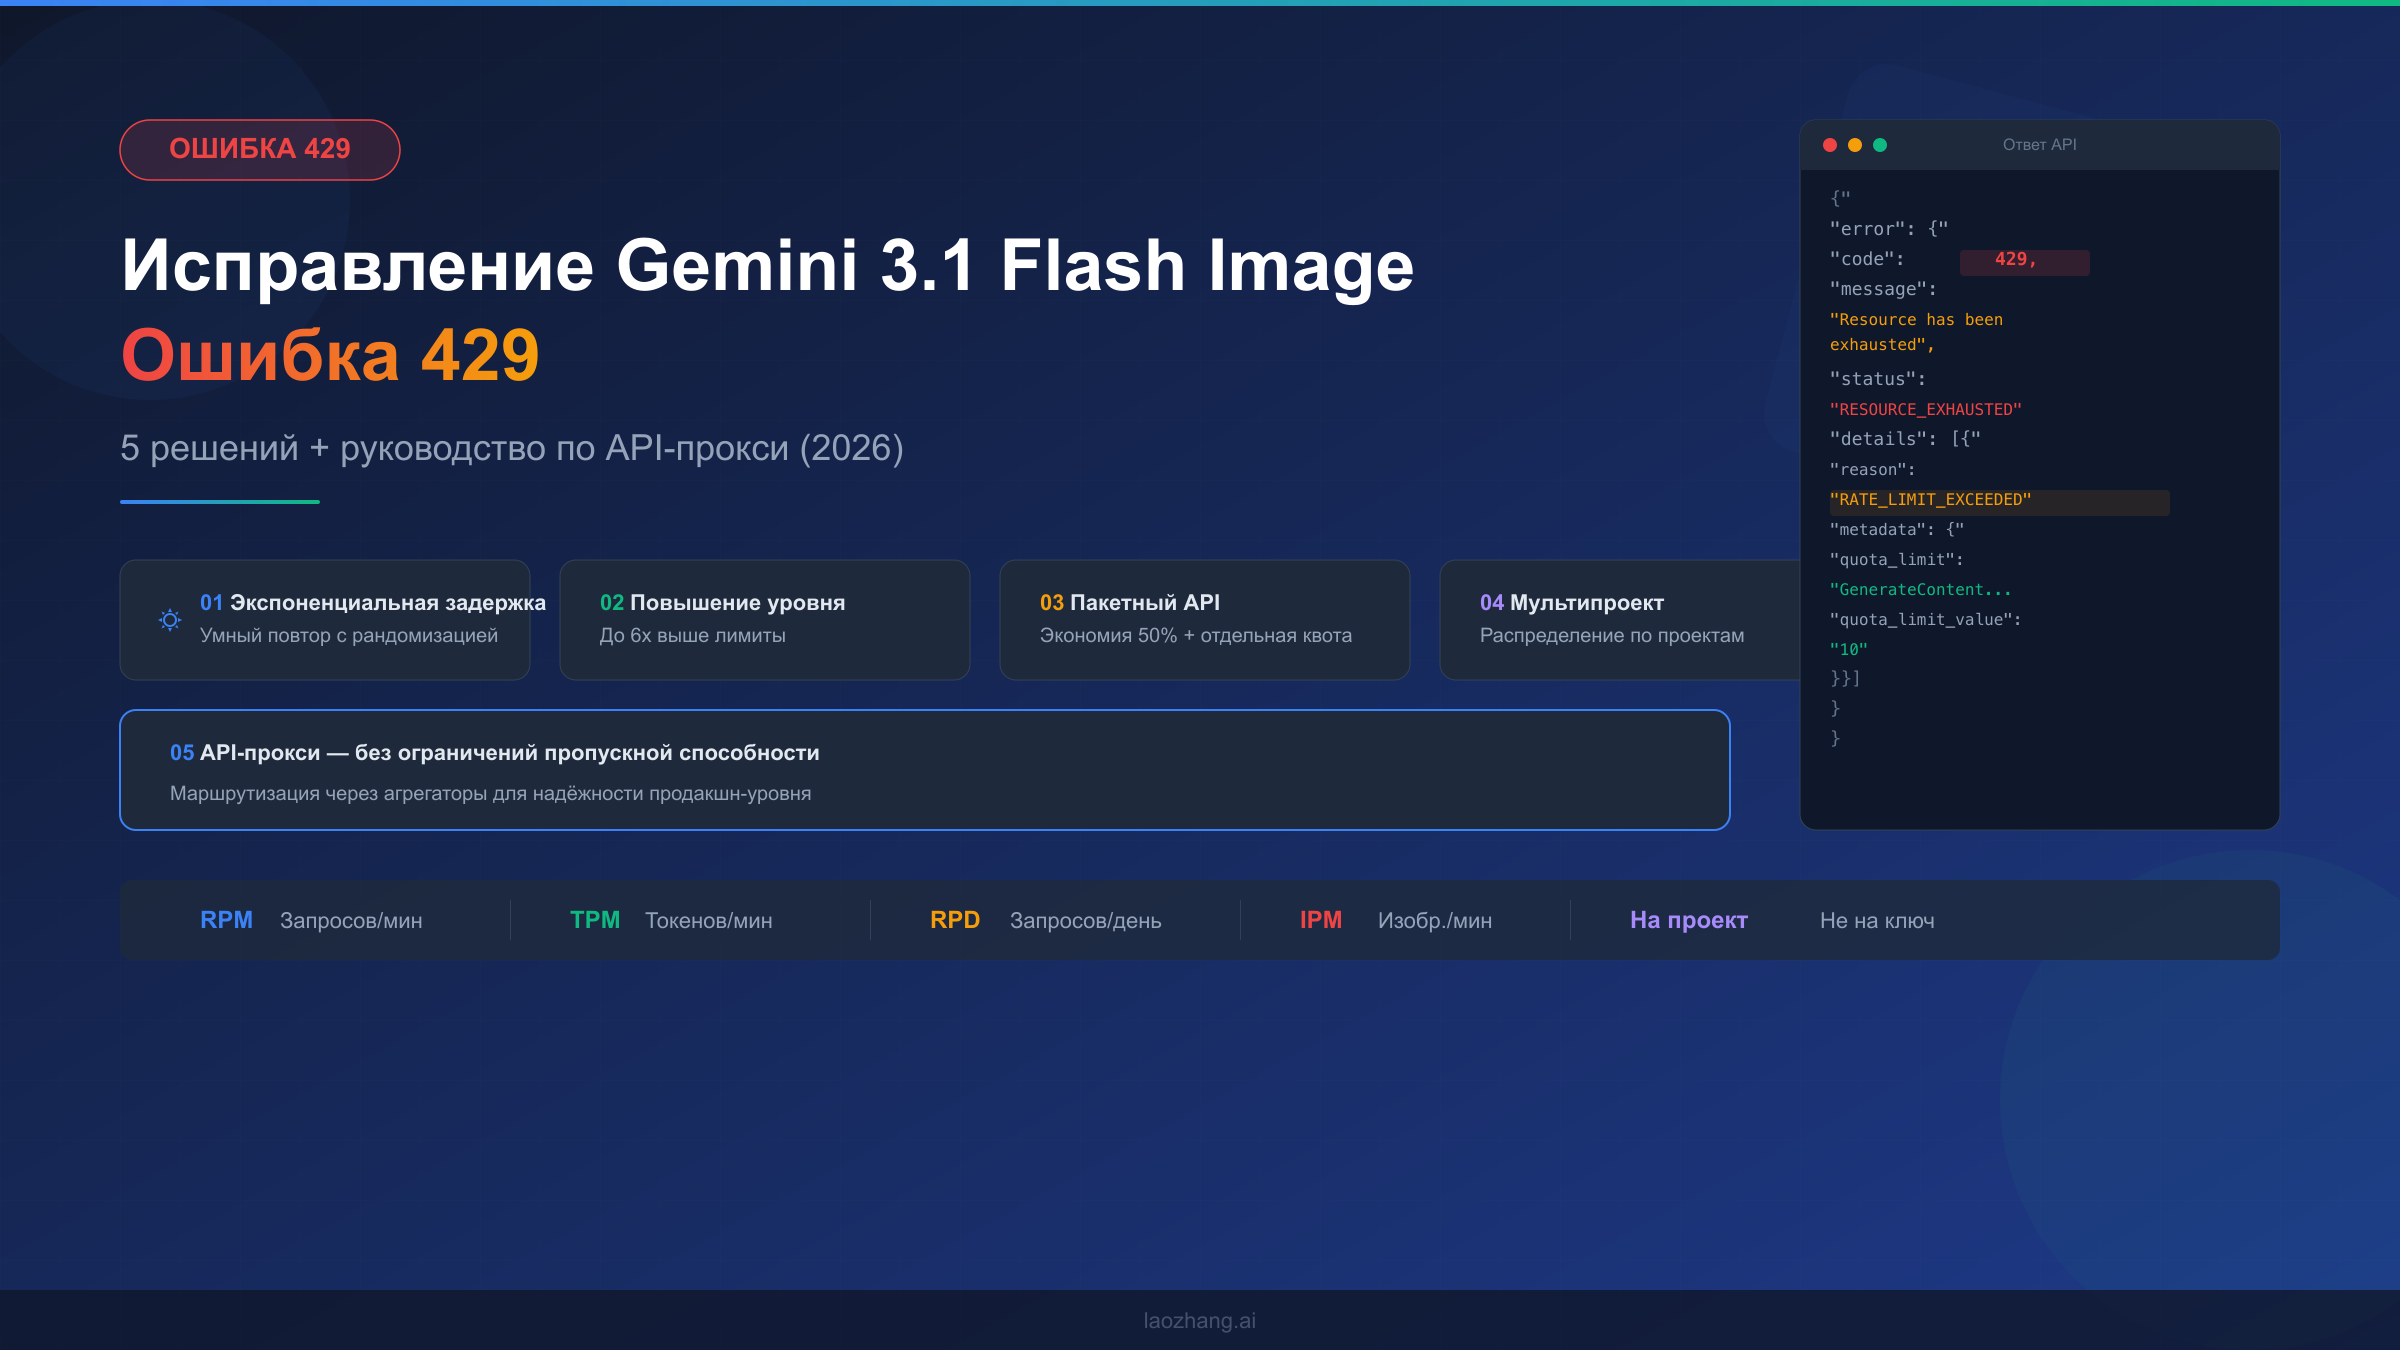The height and width of the screenshot is (1350, 2400).
Task: Click the red dot in the API window
Action: point(1830,145)
